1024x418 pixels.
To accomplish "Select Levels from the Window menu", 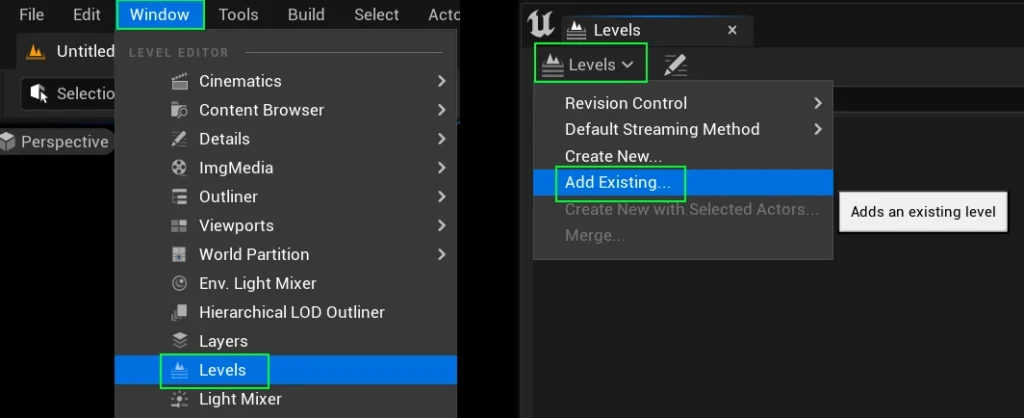I will [x=222, y=370].
